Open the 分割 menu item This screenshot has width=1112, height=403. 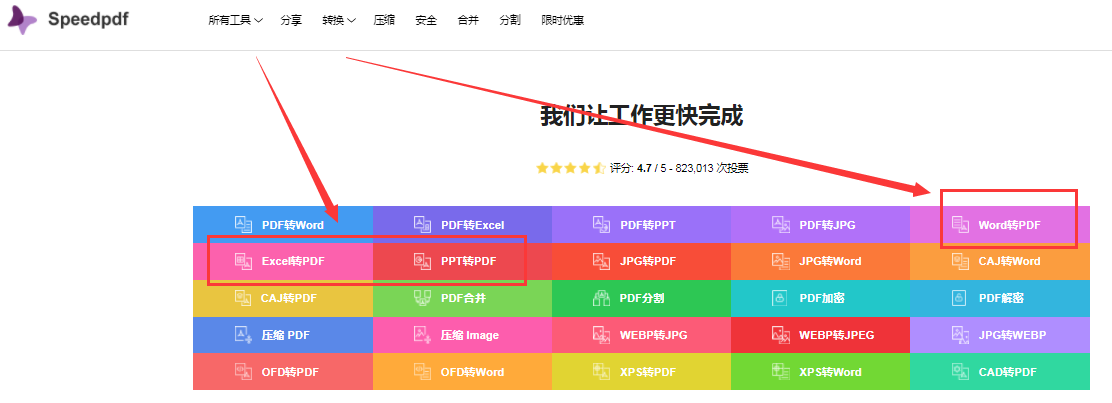click(x=510, y=21)
